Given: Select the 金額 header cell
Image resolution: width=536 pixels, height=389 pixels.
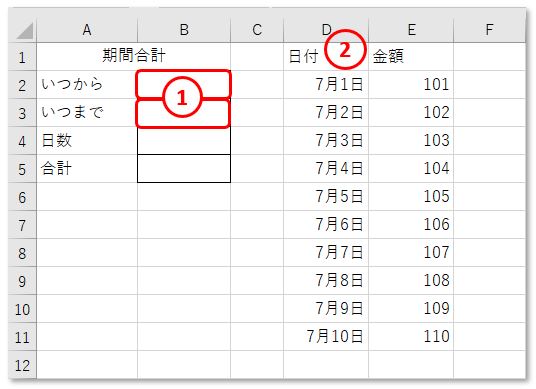Looking at the screenshot, I should (411, 57).
